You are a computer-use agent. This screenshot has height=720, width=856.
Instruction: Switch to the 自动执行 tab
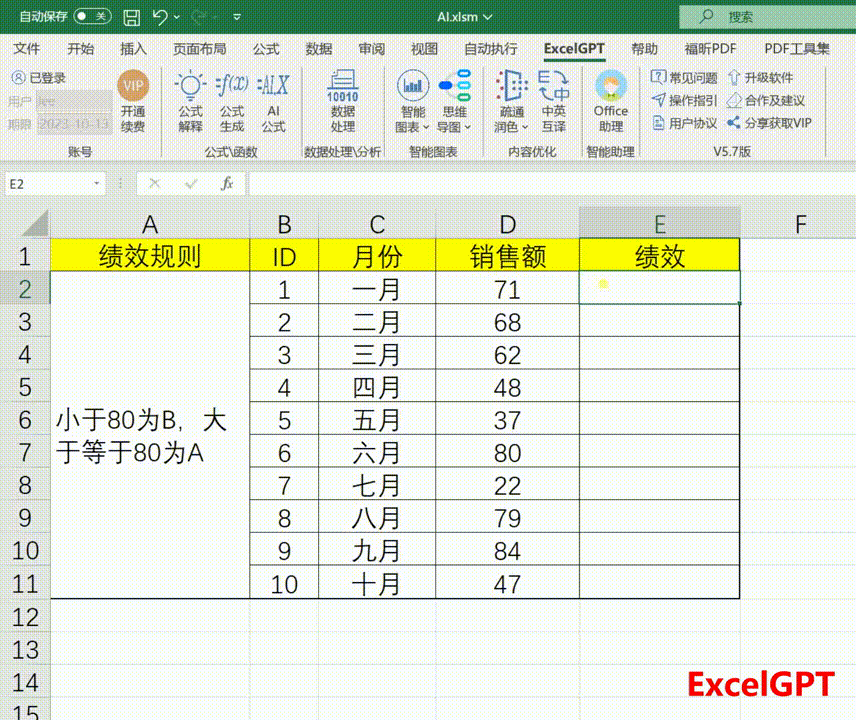point(490,49)
